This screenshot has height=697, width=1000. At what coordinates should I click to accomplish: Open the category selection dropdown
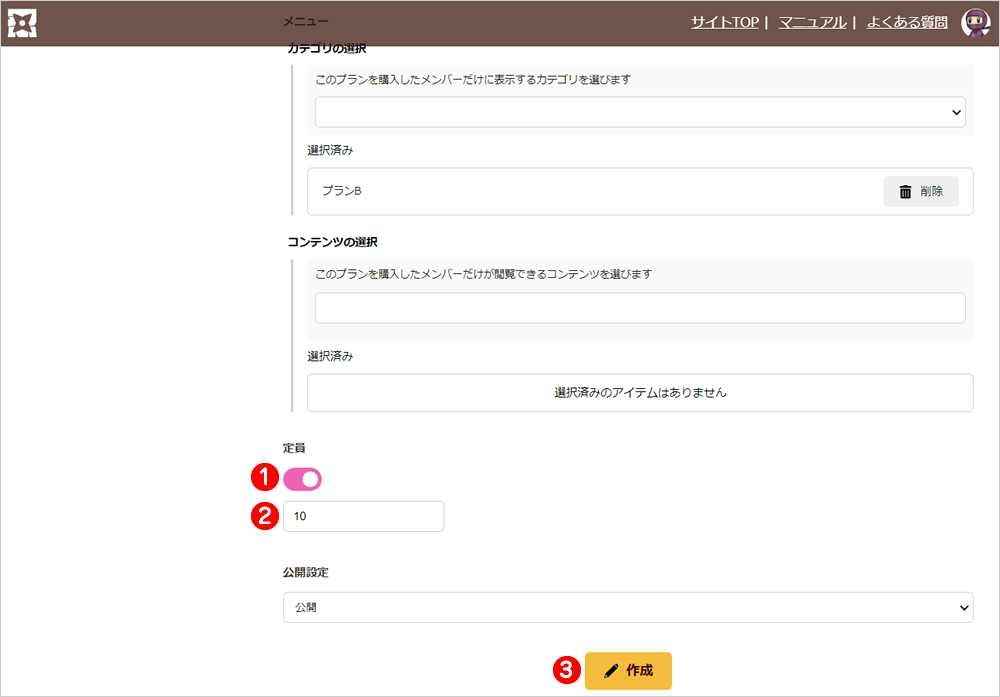[x=640, y=112]
